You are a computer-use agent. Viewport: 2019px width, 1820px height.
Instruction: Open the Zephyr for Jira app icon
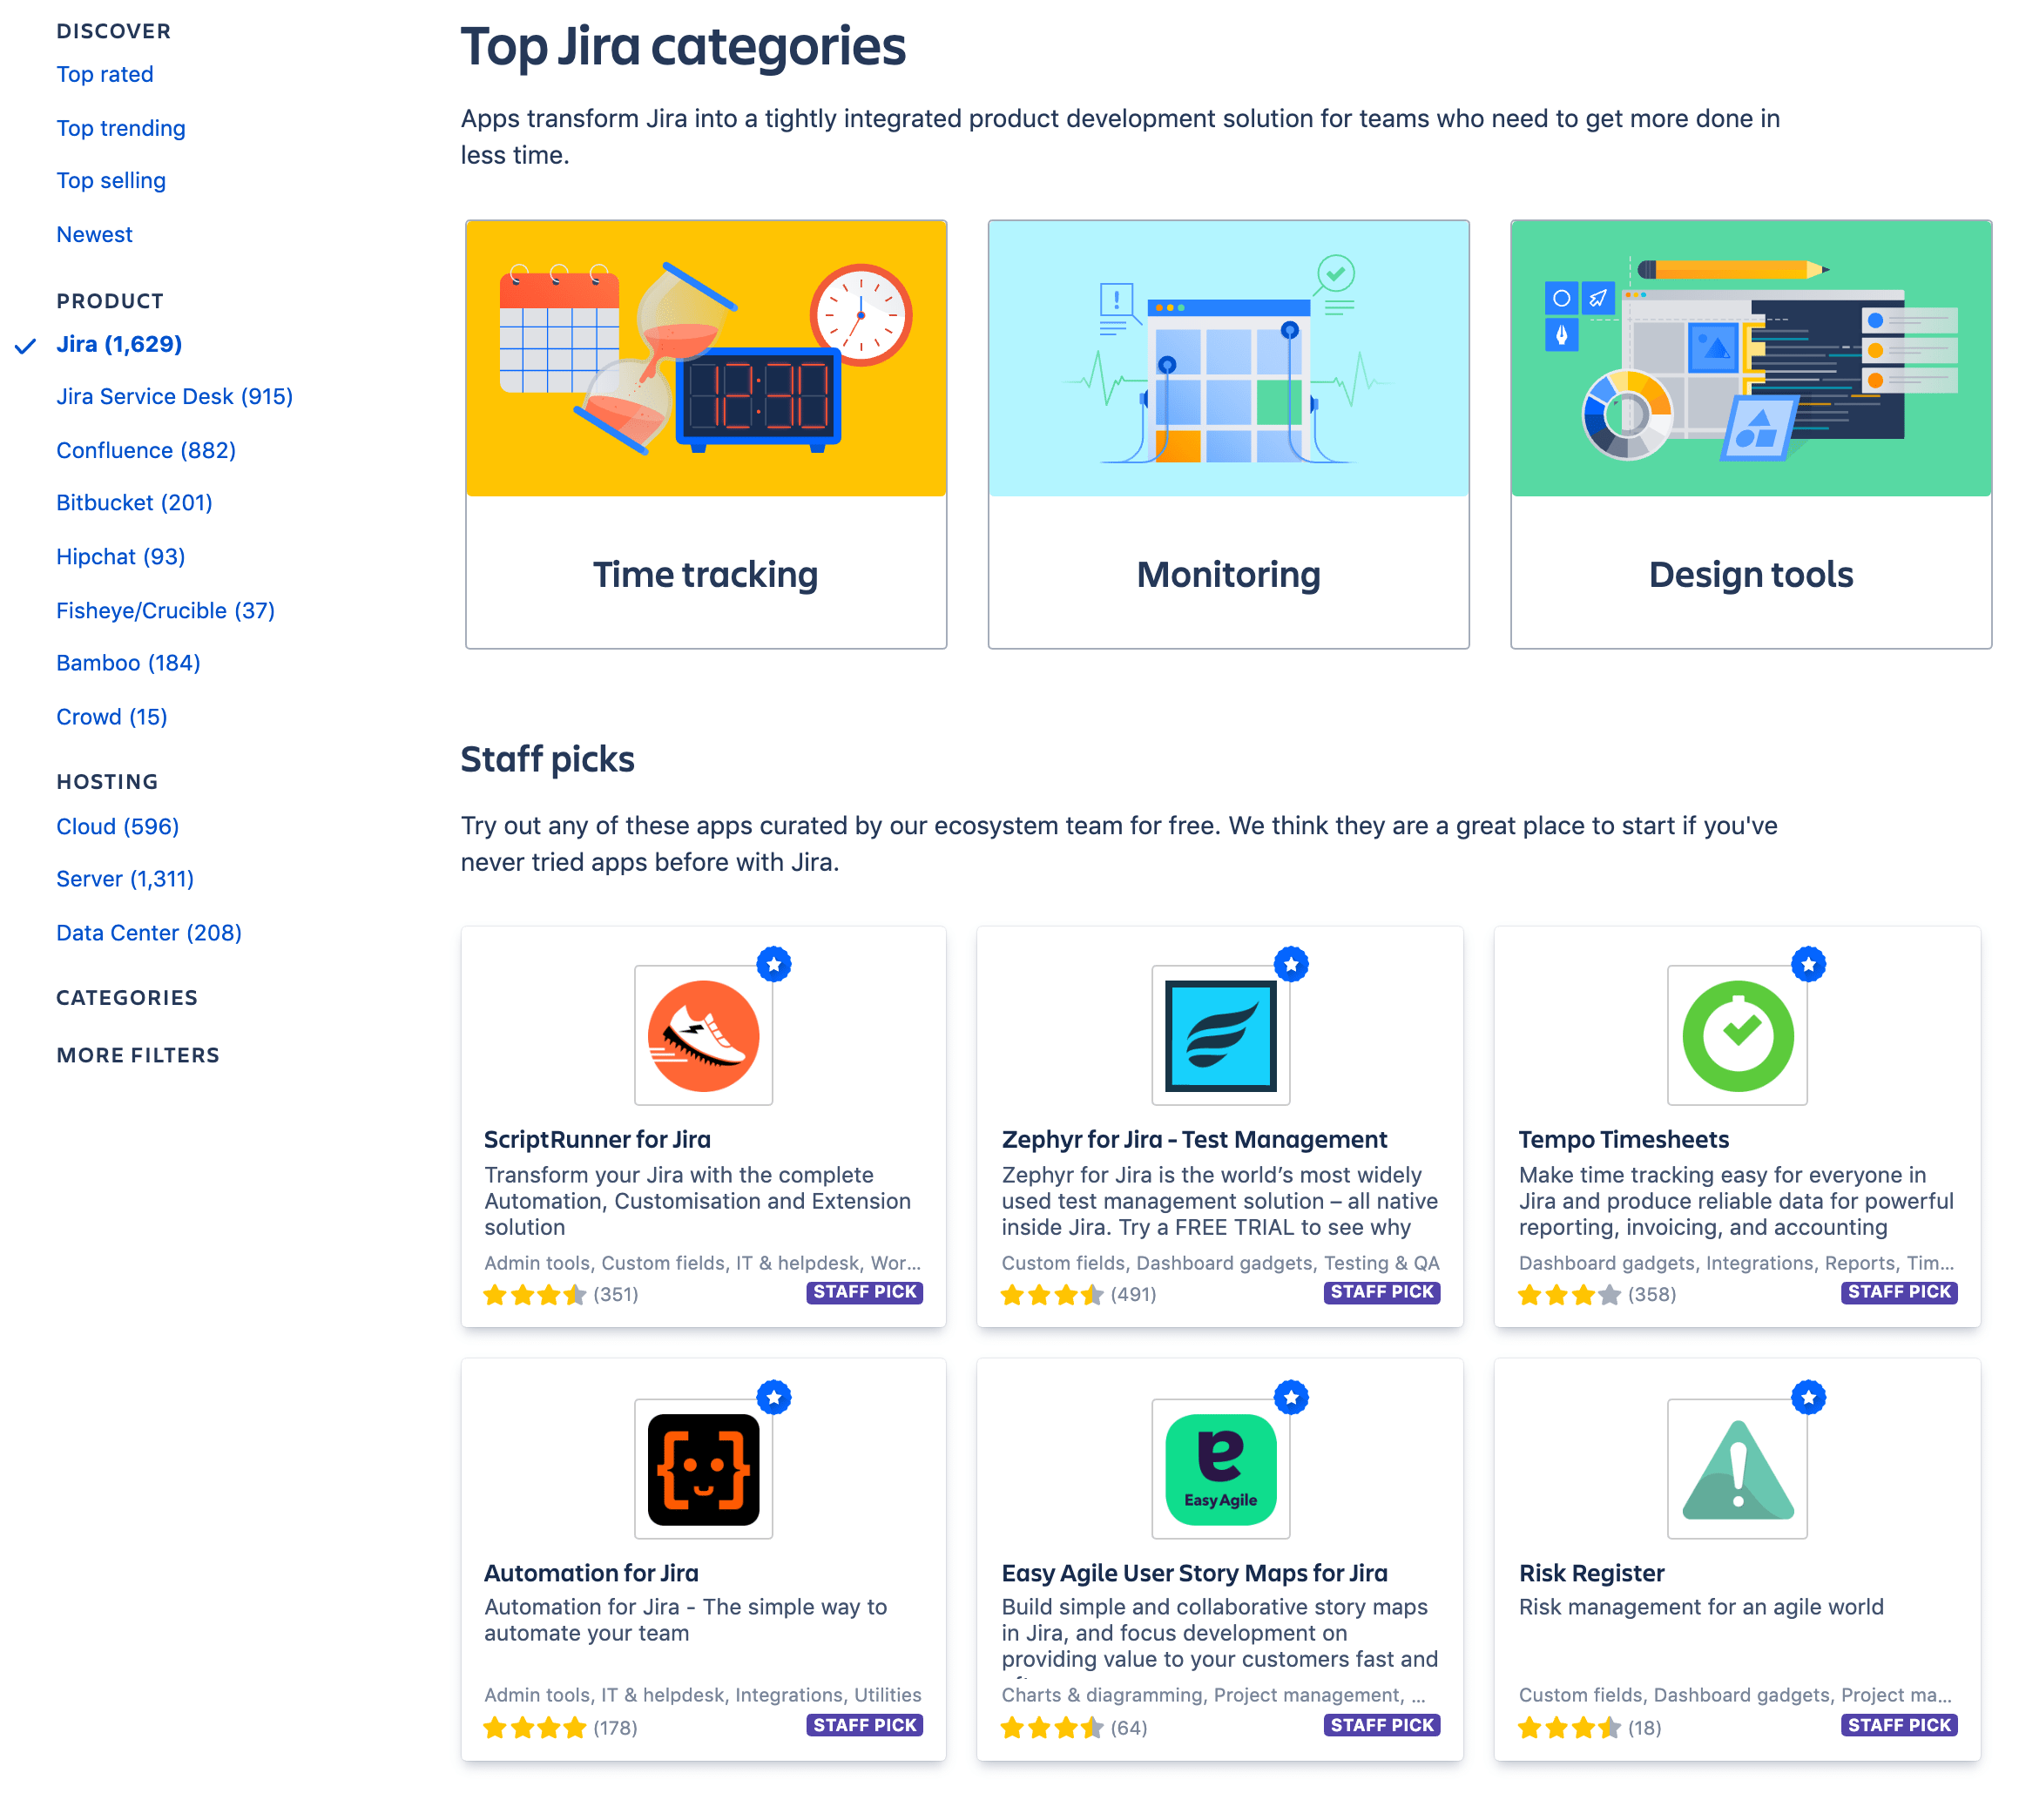click(1220, 1035)
